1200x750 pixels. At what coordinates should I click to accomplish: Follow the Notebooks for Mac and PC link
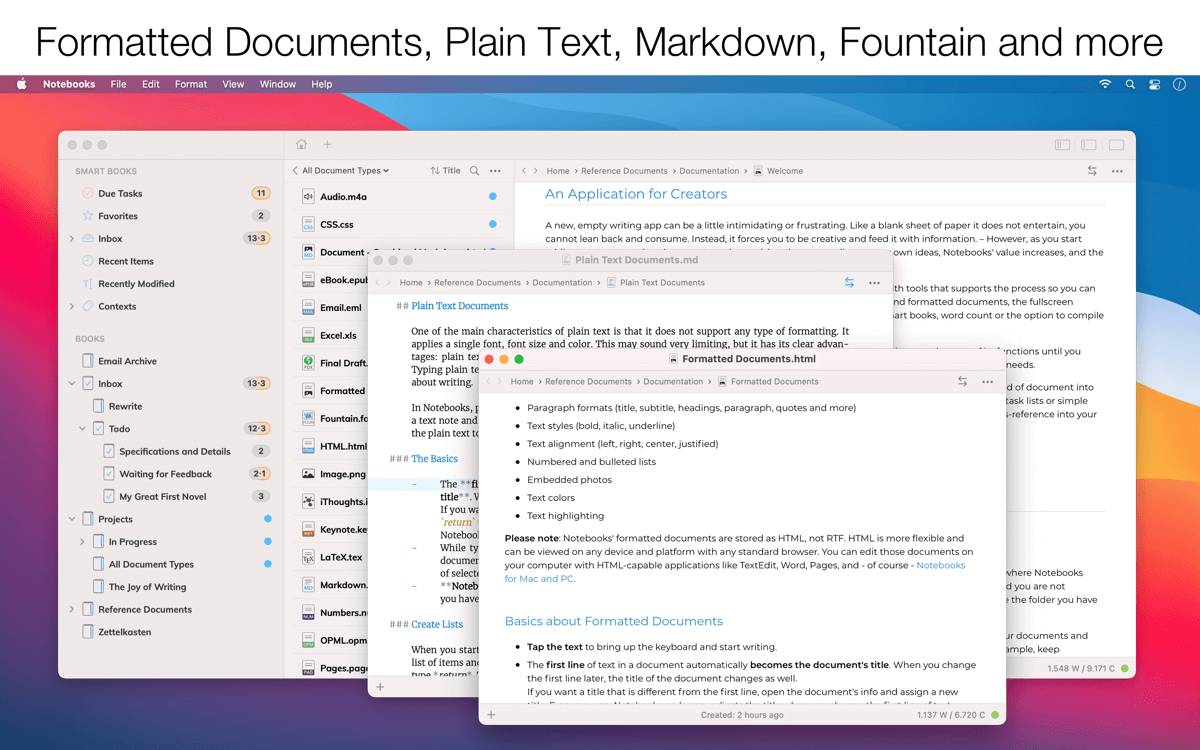click(735, 572)
